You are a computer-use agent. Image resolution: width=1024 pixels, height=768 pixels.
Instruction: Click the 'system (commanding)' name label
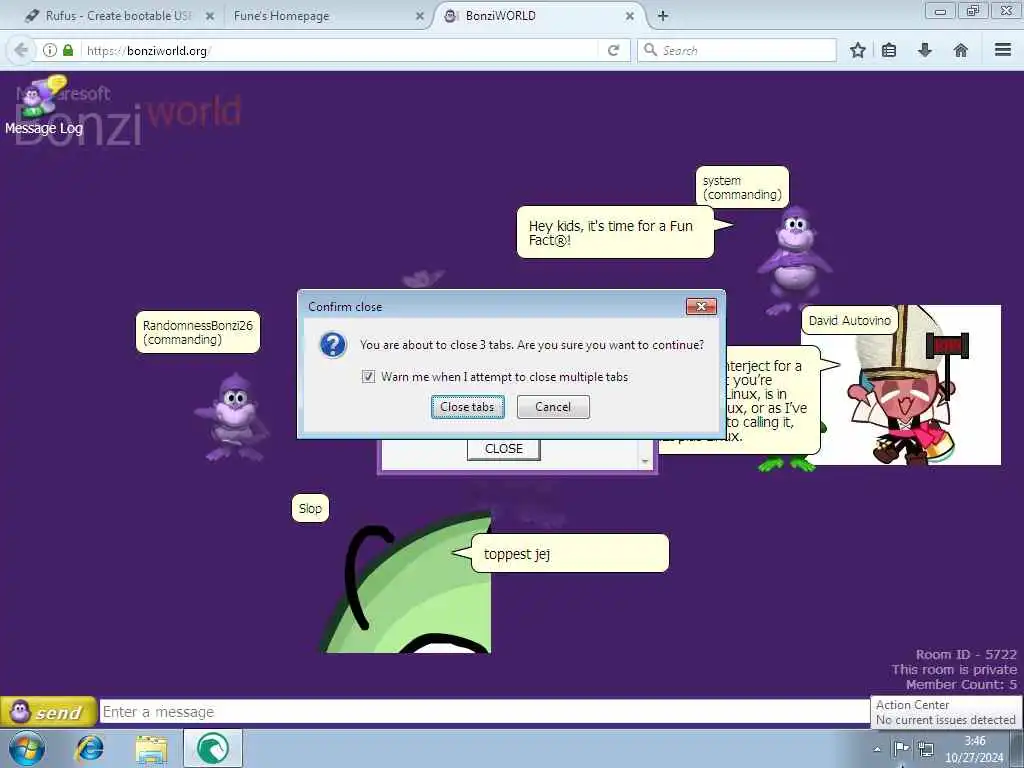point(743,187)
